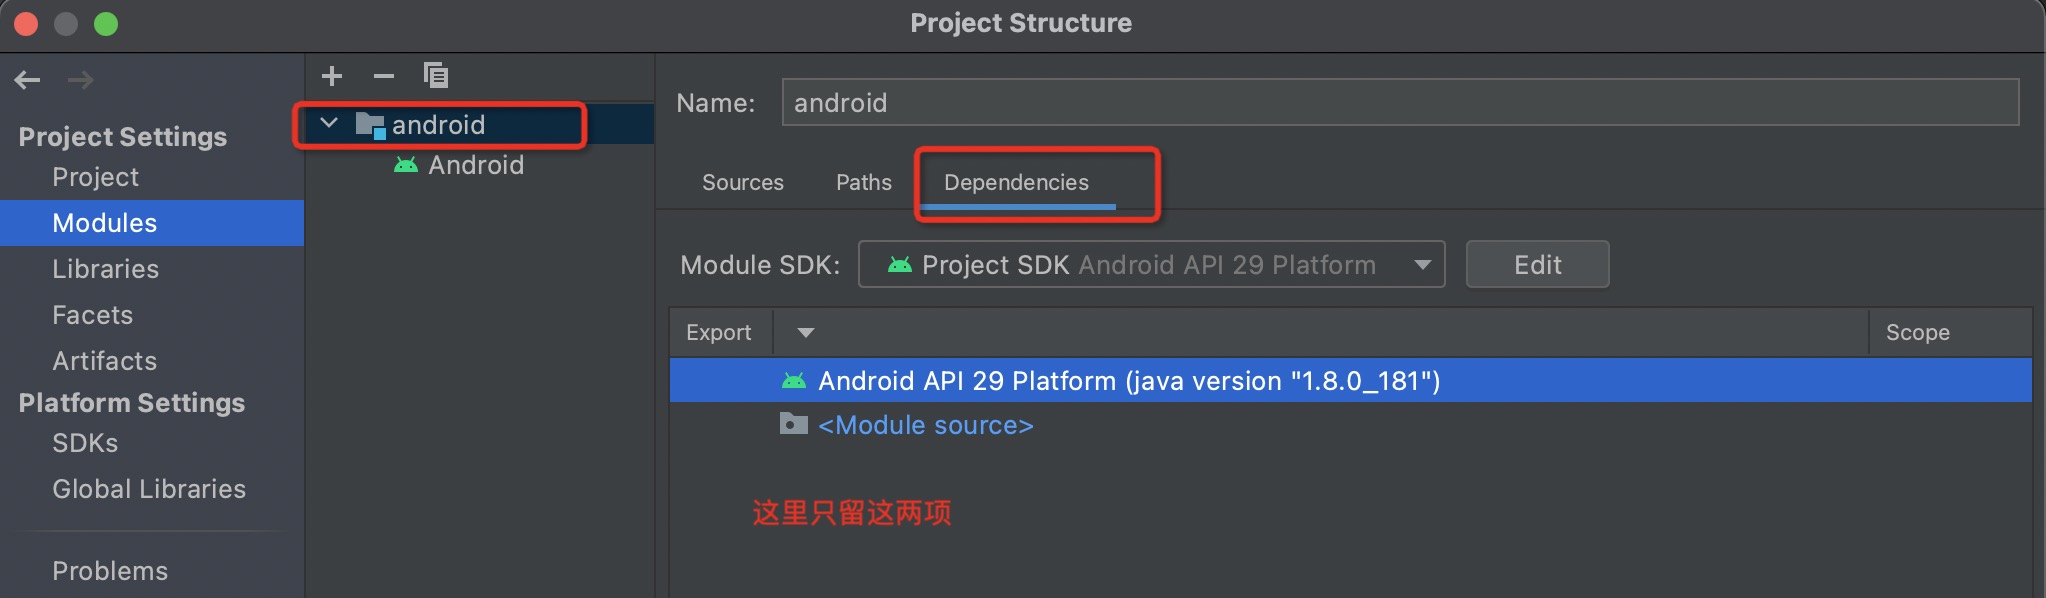This screenshot has height=598, width=2046.
Task: Select the Android facet icon in tree
Action: (406, 165)
